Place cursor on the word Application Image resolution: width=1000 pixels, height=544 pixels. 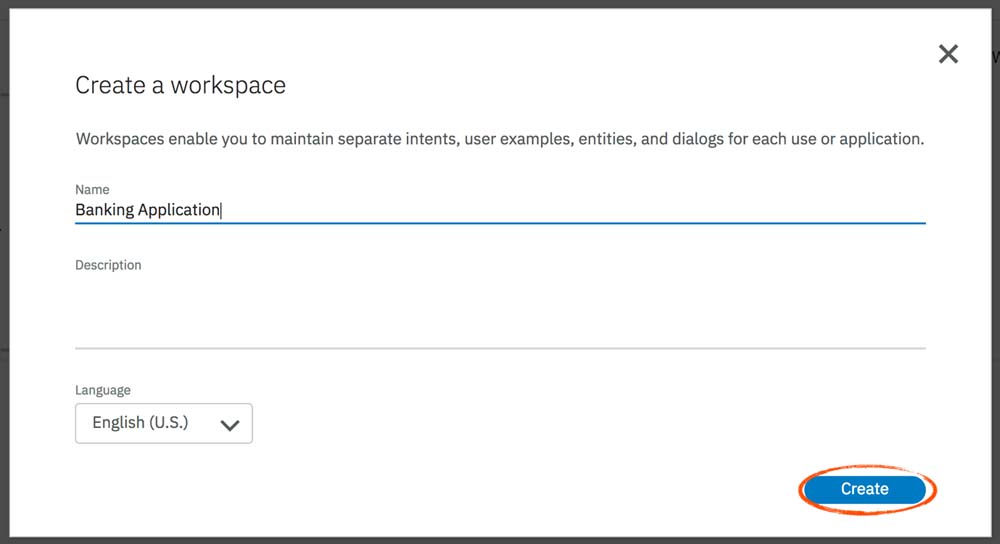(179, 210)
